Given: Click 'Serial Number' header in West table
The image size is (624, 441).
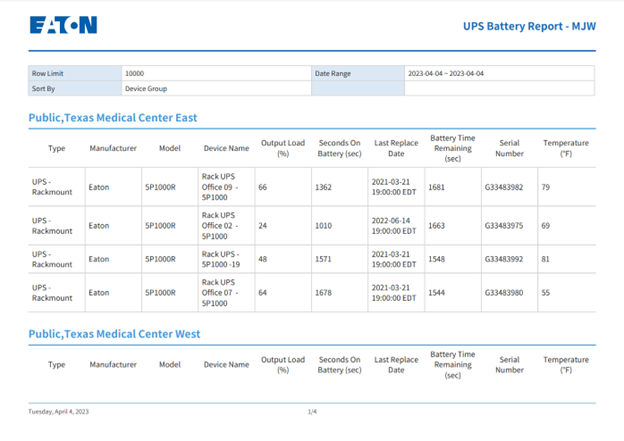Looking at the screenshot, I should pos(509,365).
